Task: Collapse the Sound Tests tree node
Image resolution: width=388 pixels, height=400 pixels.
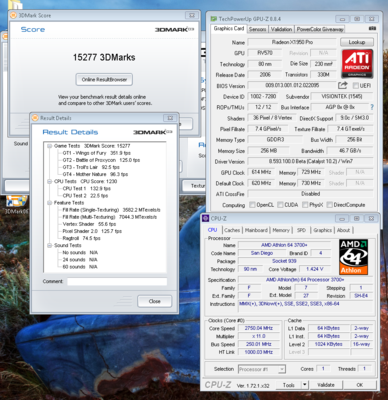Action: (49, 245)
